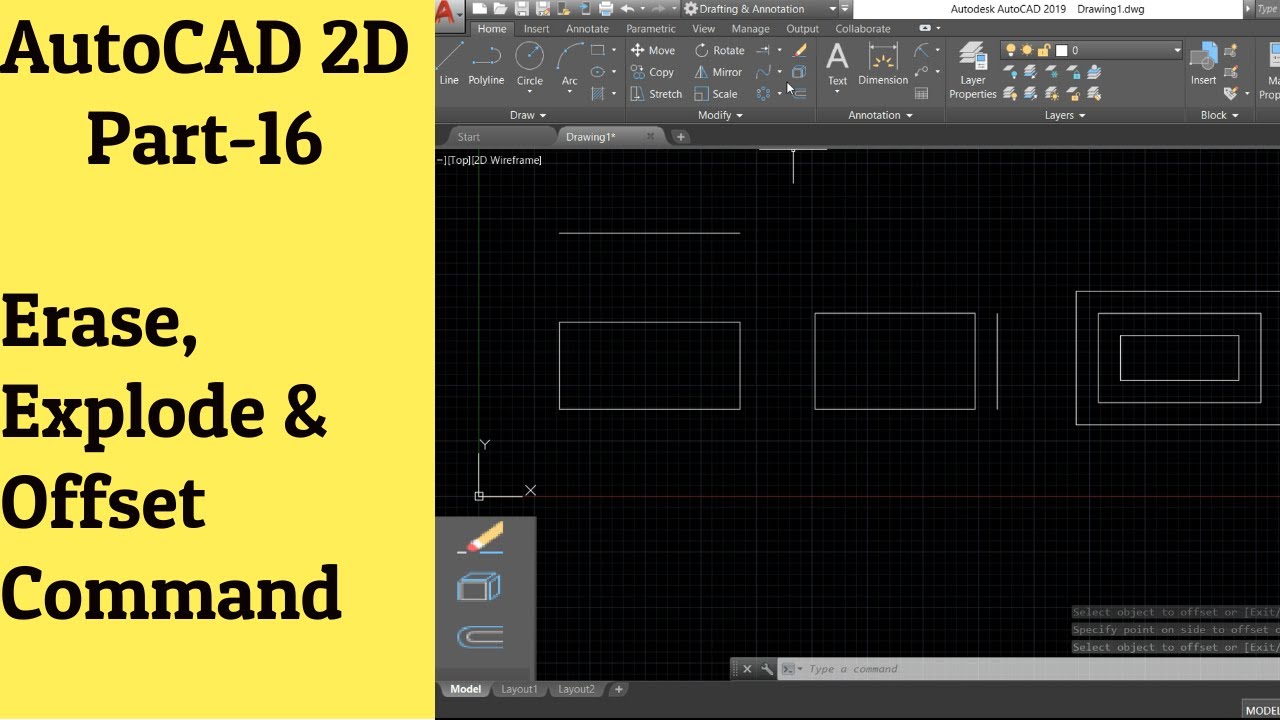Click the Insert block button
This screenshot has height=720, width=1280.
pyautogui.click(x=1204, y=64)
